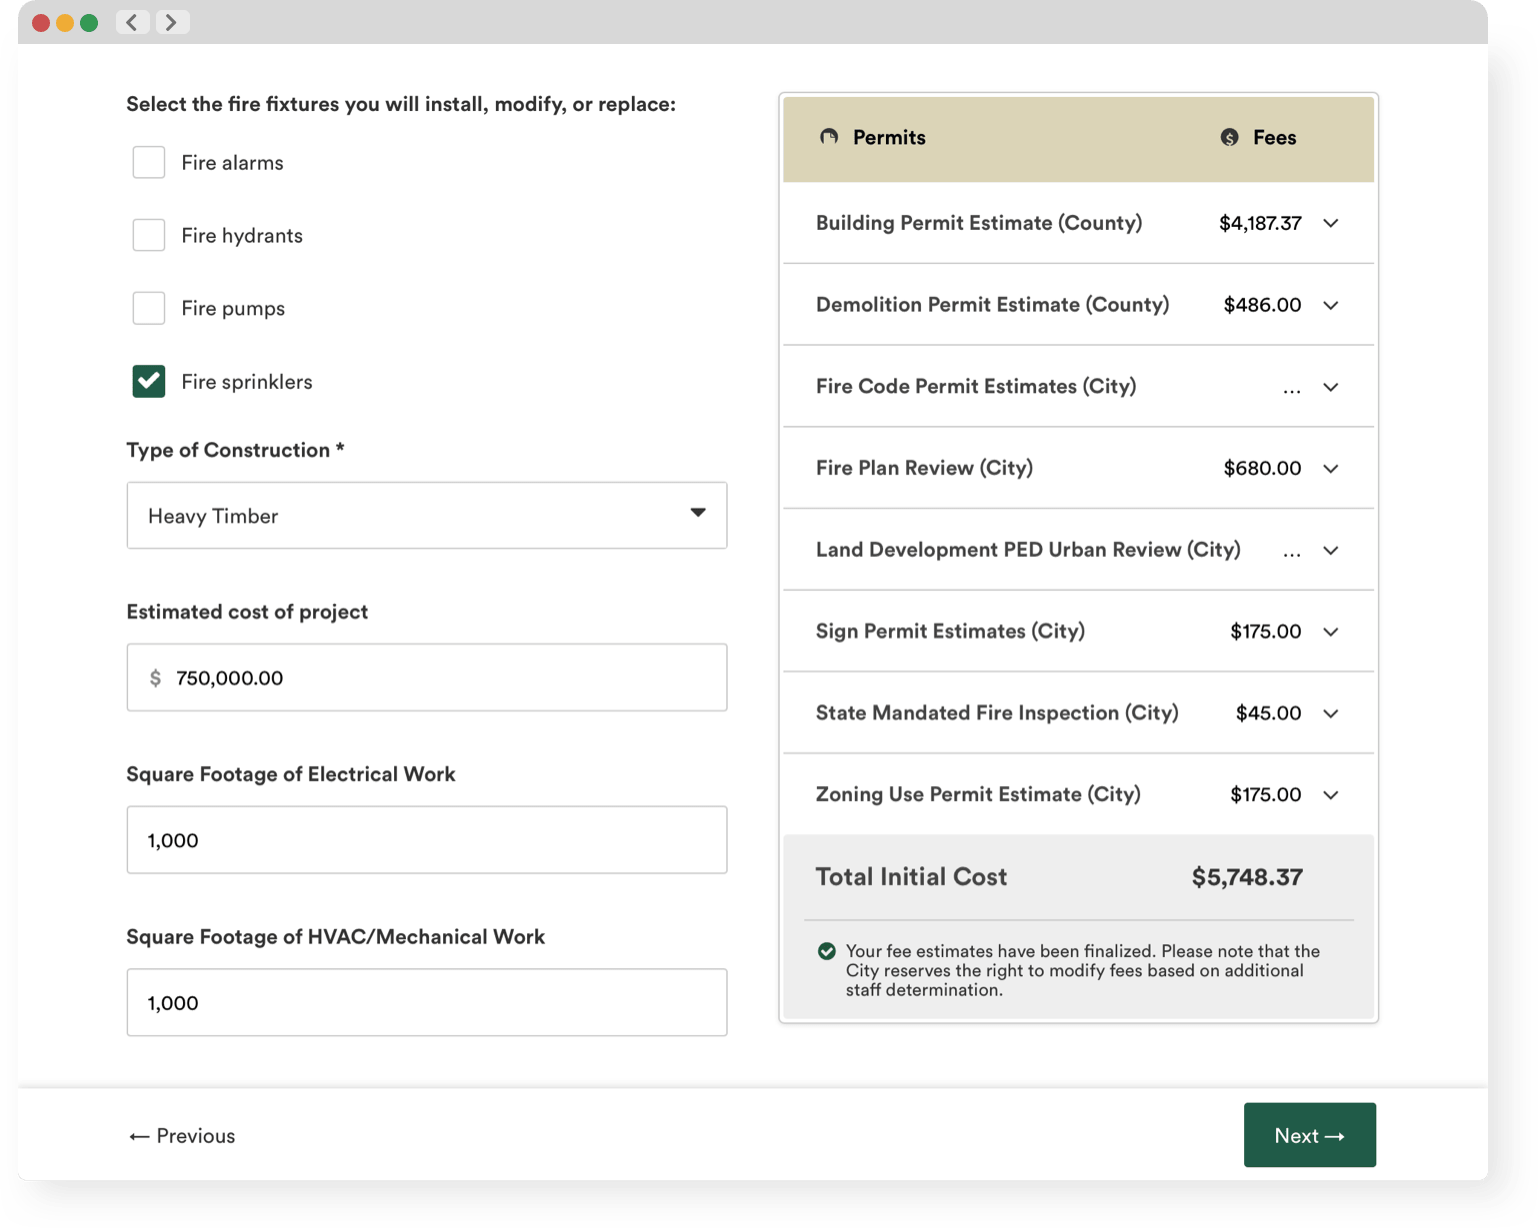Expand Fire Code Permit Estimates (City) row
The width and height of the screenshot is (1538, 1230).
point(1331,387)
